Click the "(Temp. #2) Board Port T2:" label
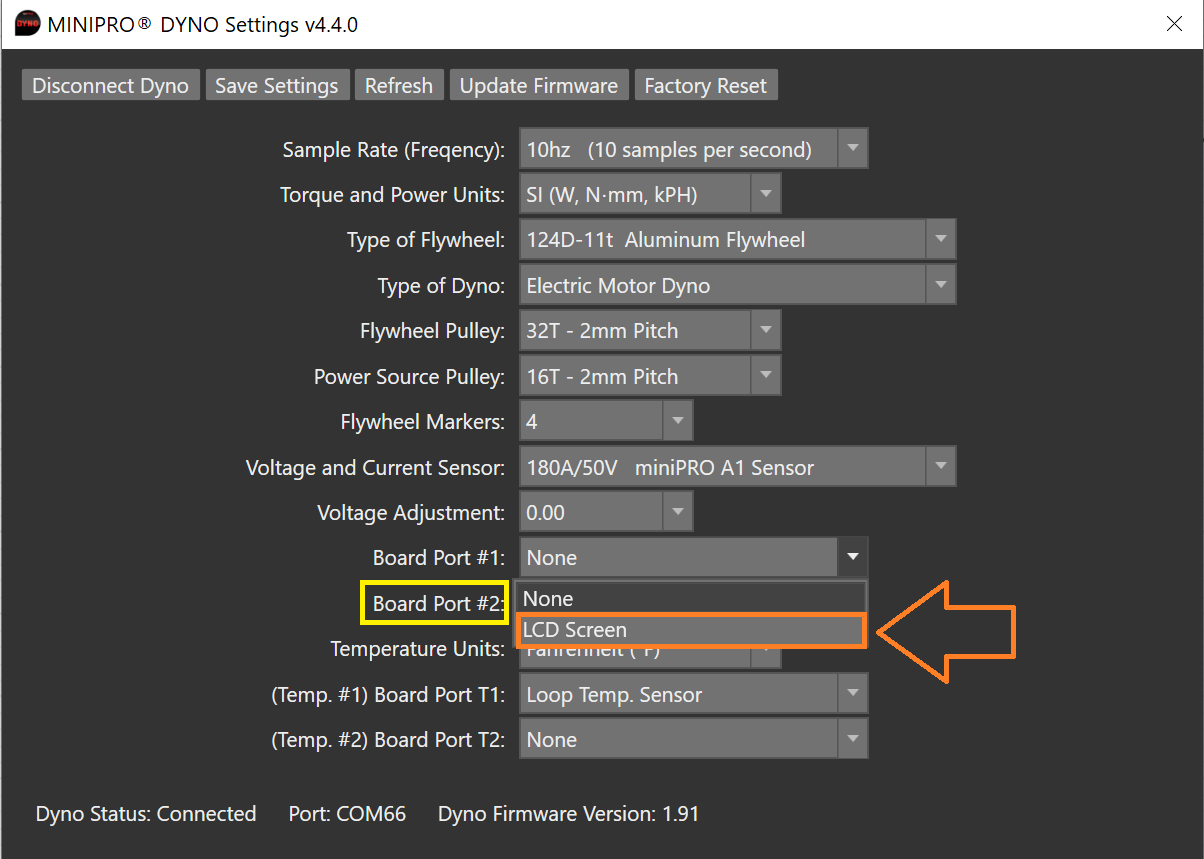The image size is (1204, 859). click(388, 740)
